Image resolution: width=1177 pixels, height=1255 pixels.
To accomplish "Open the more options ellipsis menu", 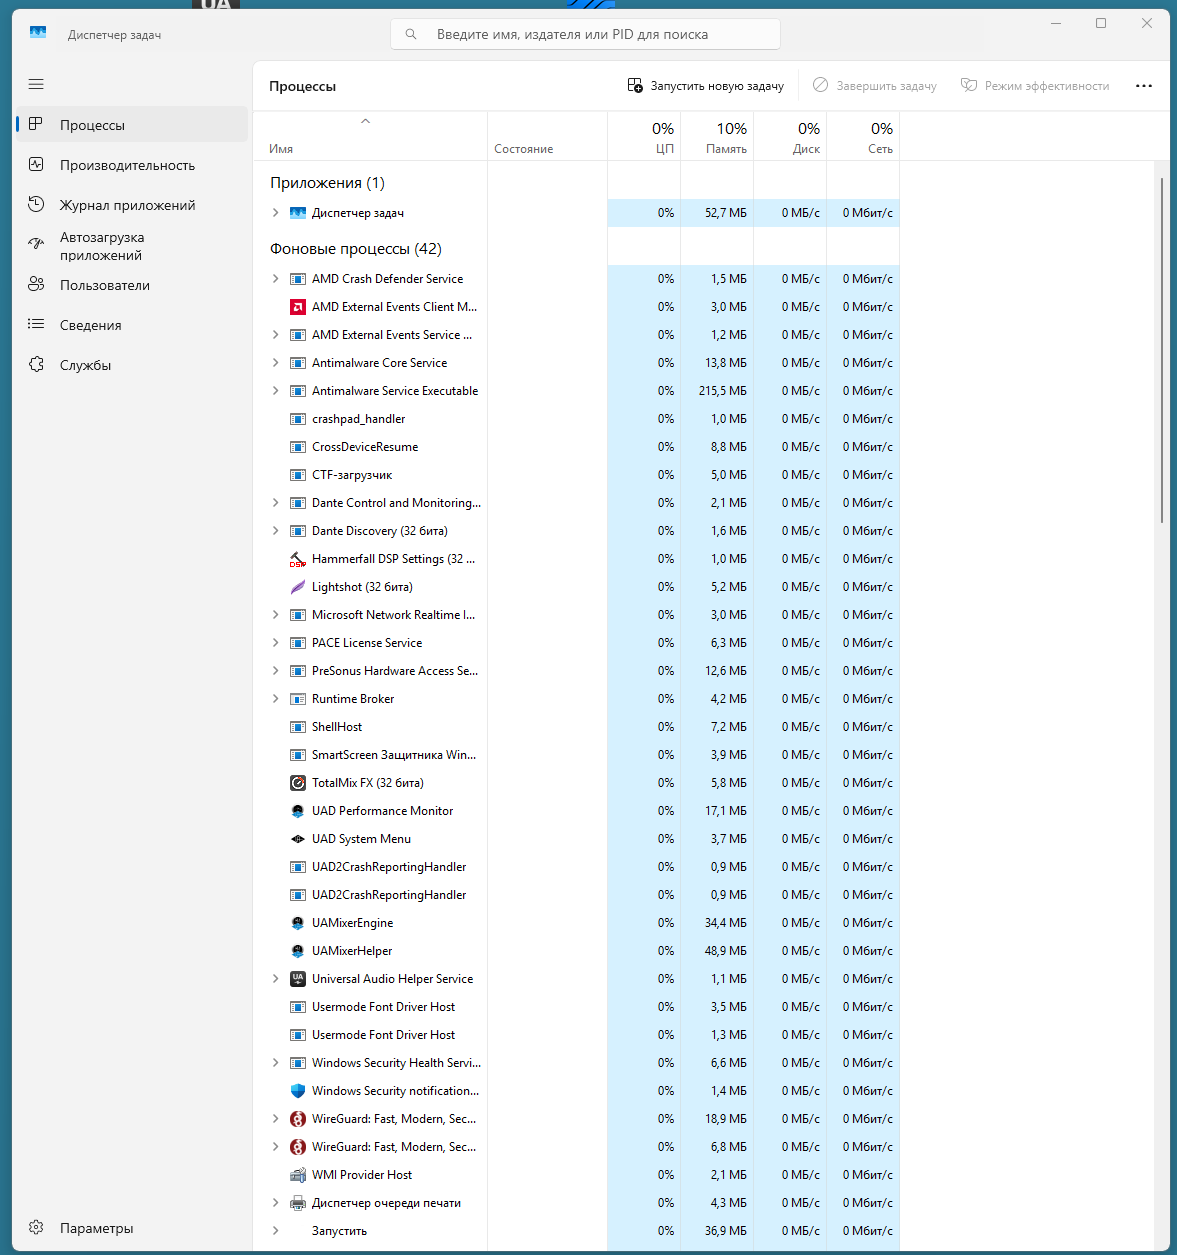I will 1144,86.
